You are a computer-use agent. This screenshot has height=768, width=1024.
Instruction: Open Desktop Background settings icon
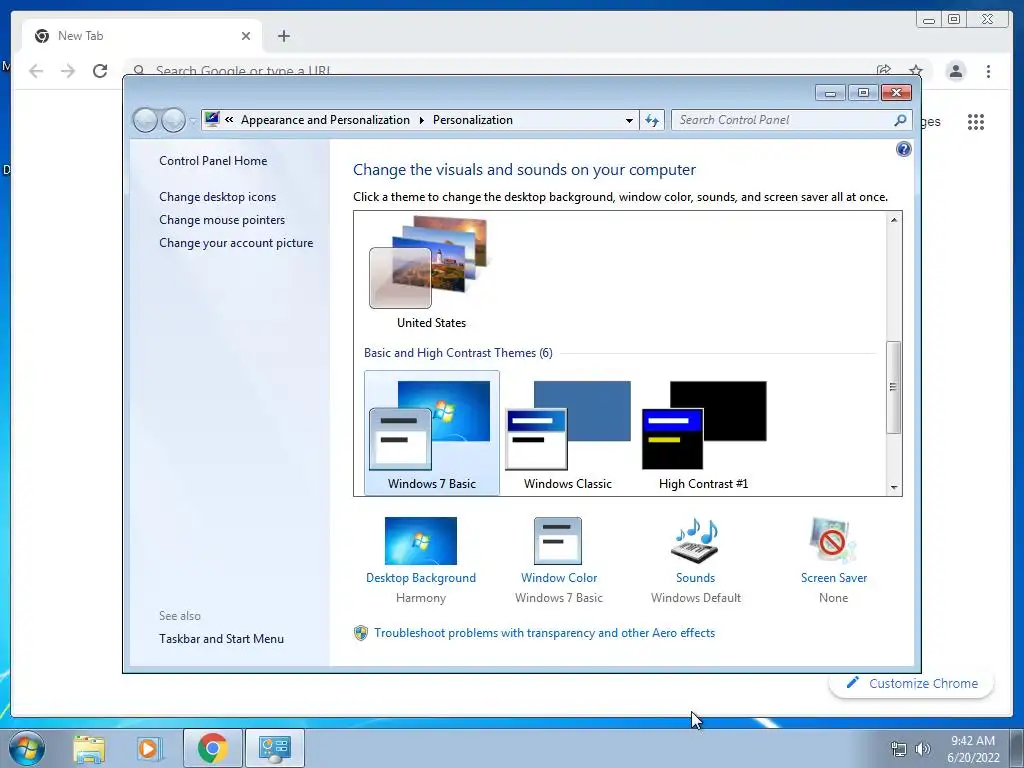(421, 541)
